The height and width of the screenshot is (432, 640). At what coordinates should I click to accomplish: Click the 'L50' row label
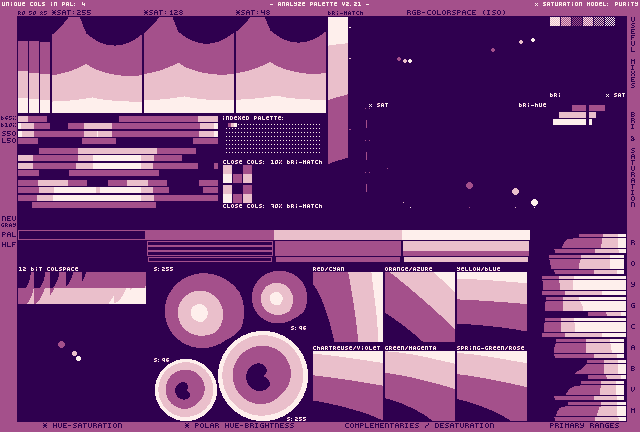point(9,141)
